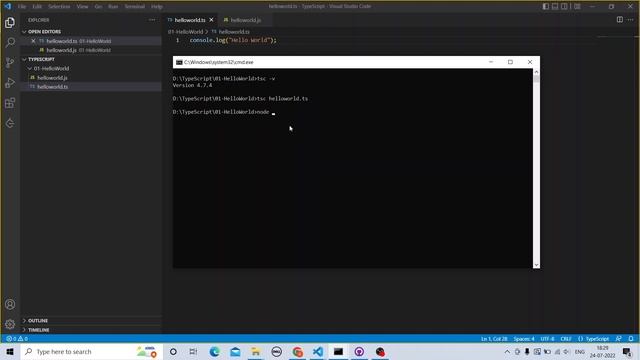Open the Manage gear icon

(10, 324)
